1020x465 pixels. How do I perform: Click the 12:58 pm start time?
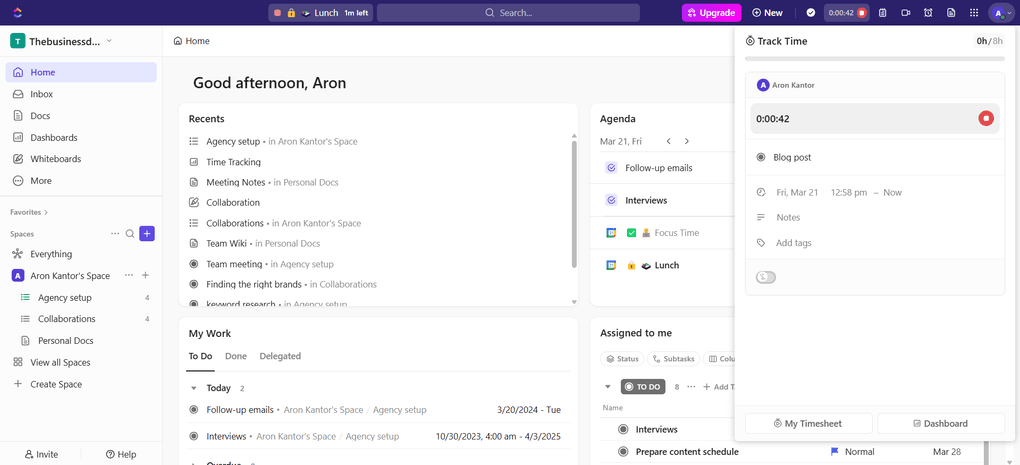[849, 193]
